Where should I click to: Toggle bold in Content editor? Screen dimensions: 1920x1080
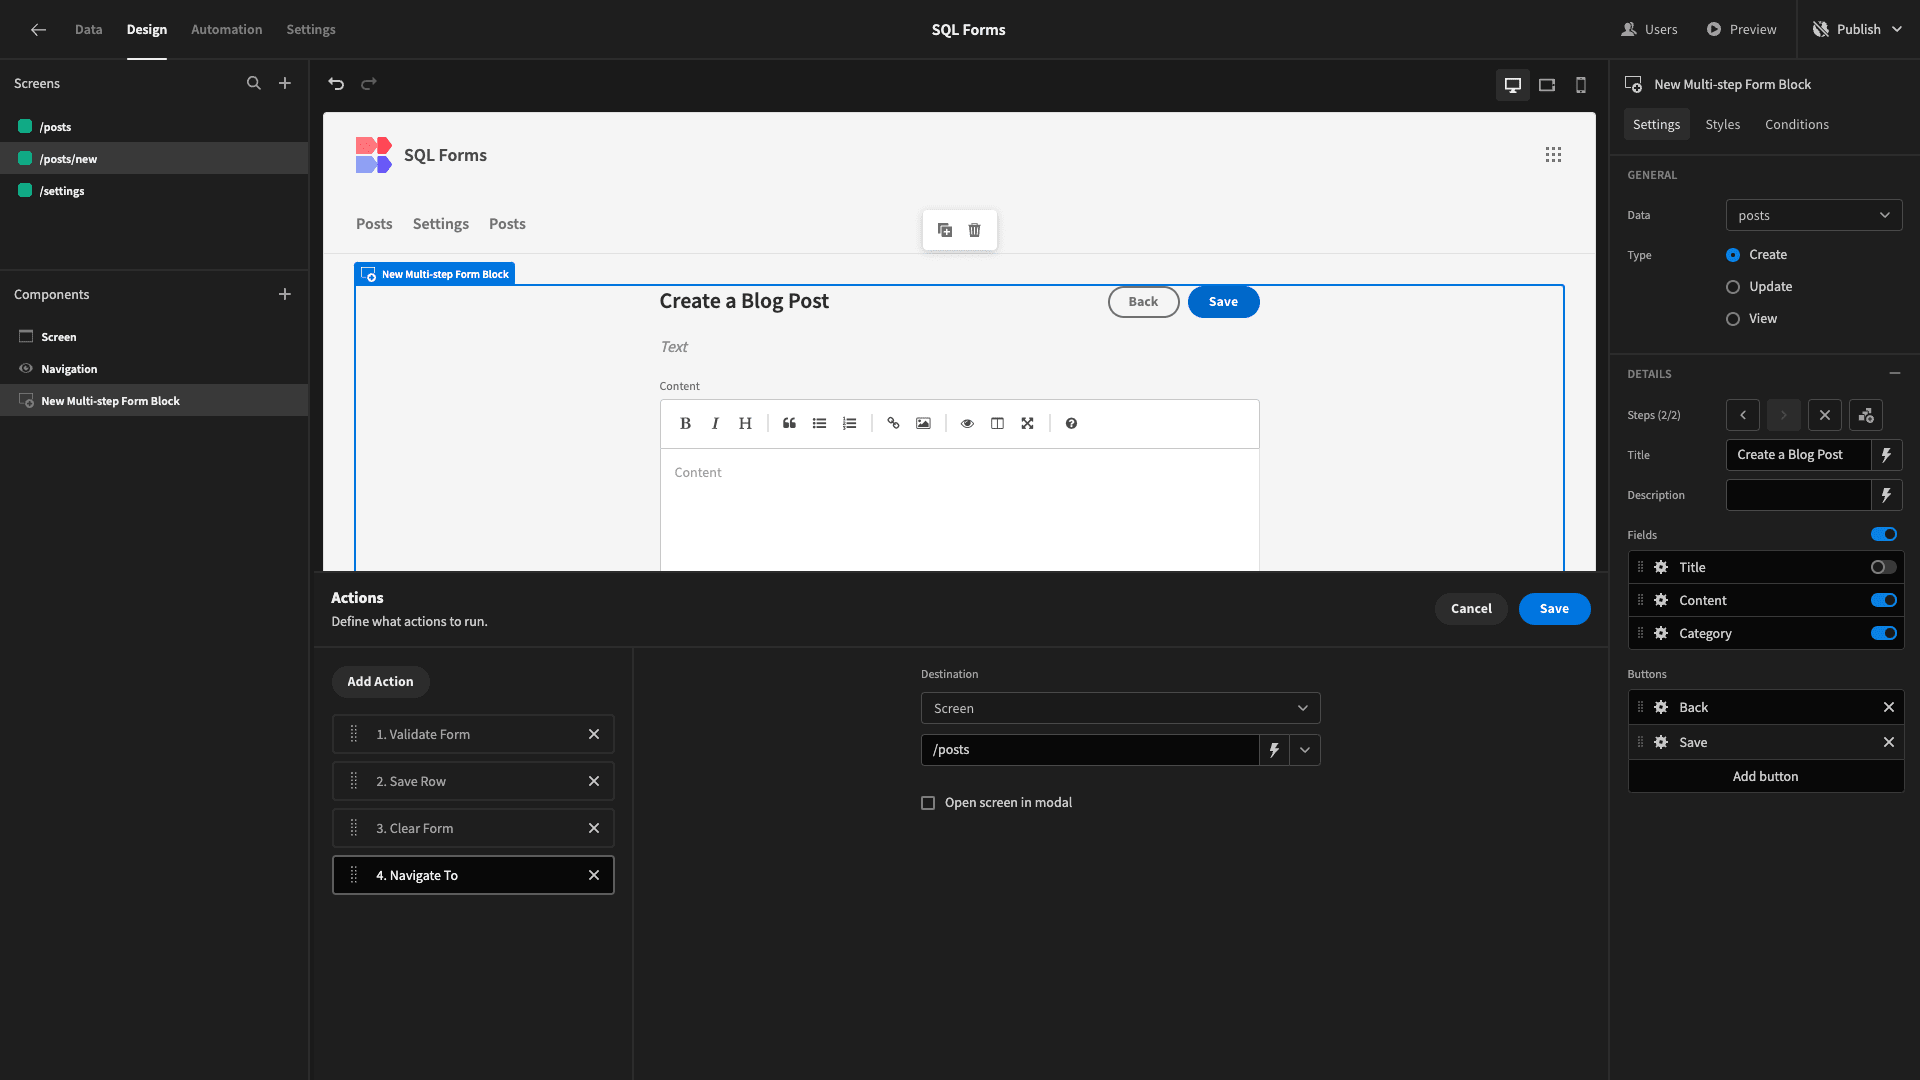point(685,424)
